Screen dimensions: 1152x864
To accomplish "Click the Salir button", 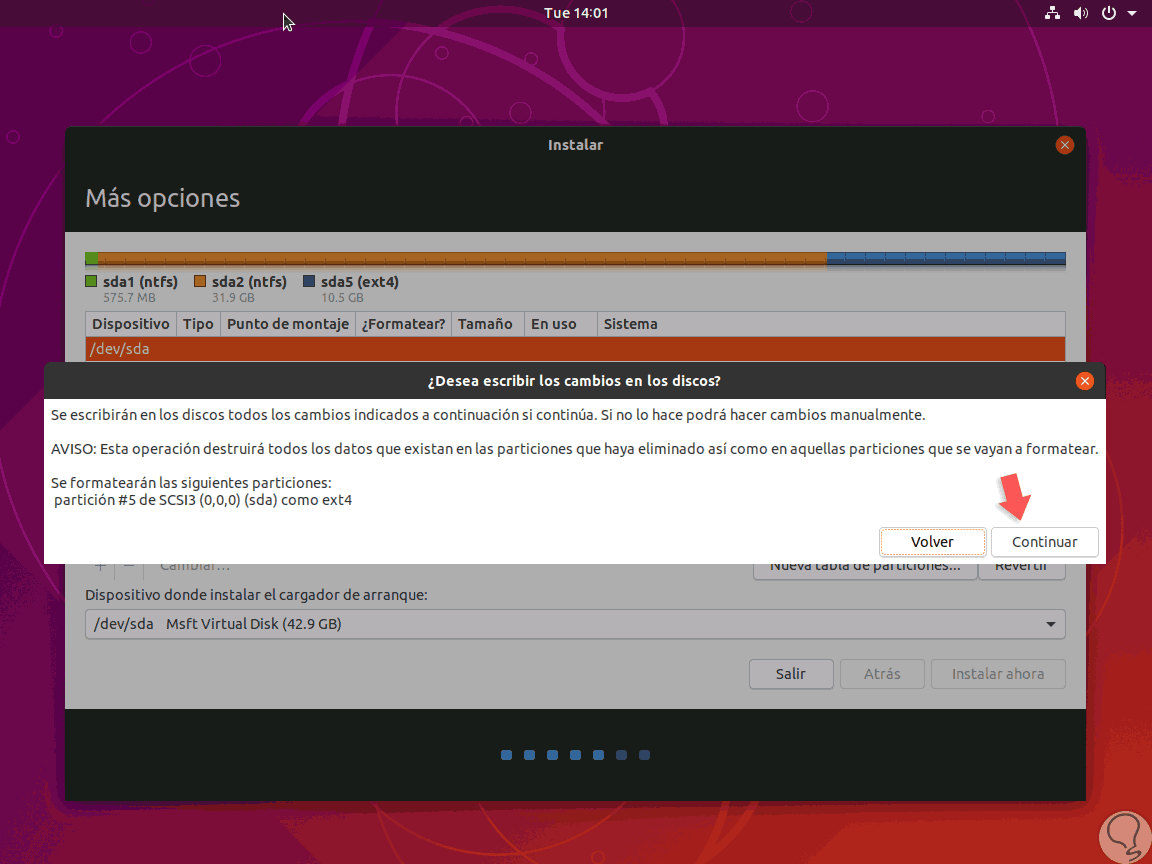I will (791, 674).
